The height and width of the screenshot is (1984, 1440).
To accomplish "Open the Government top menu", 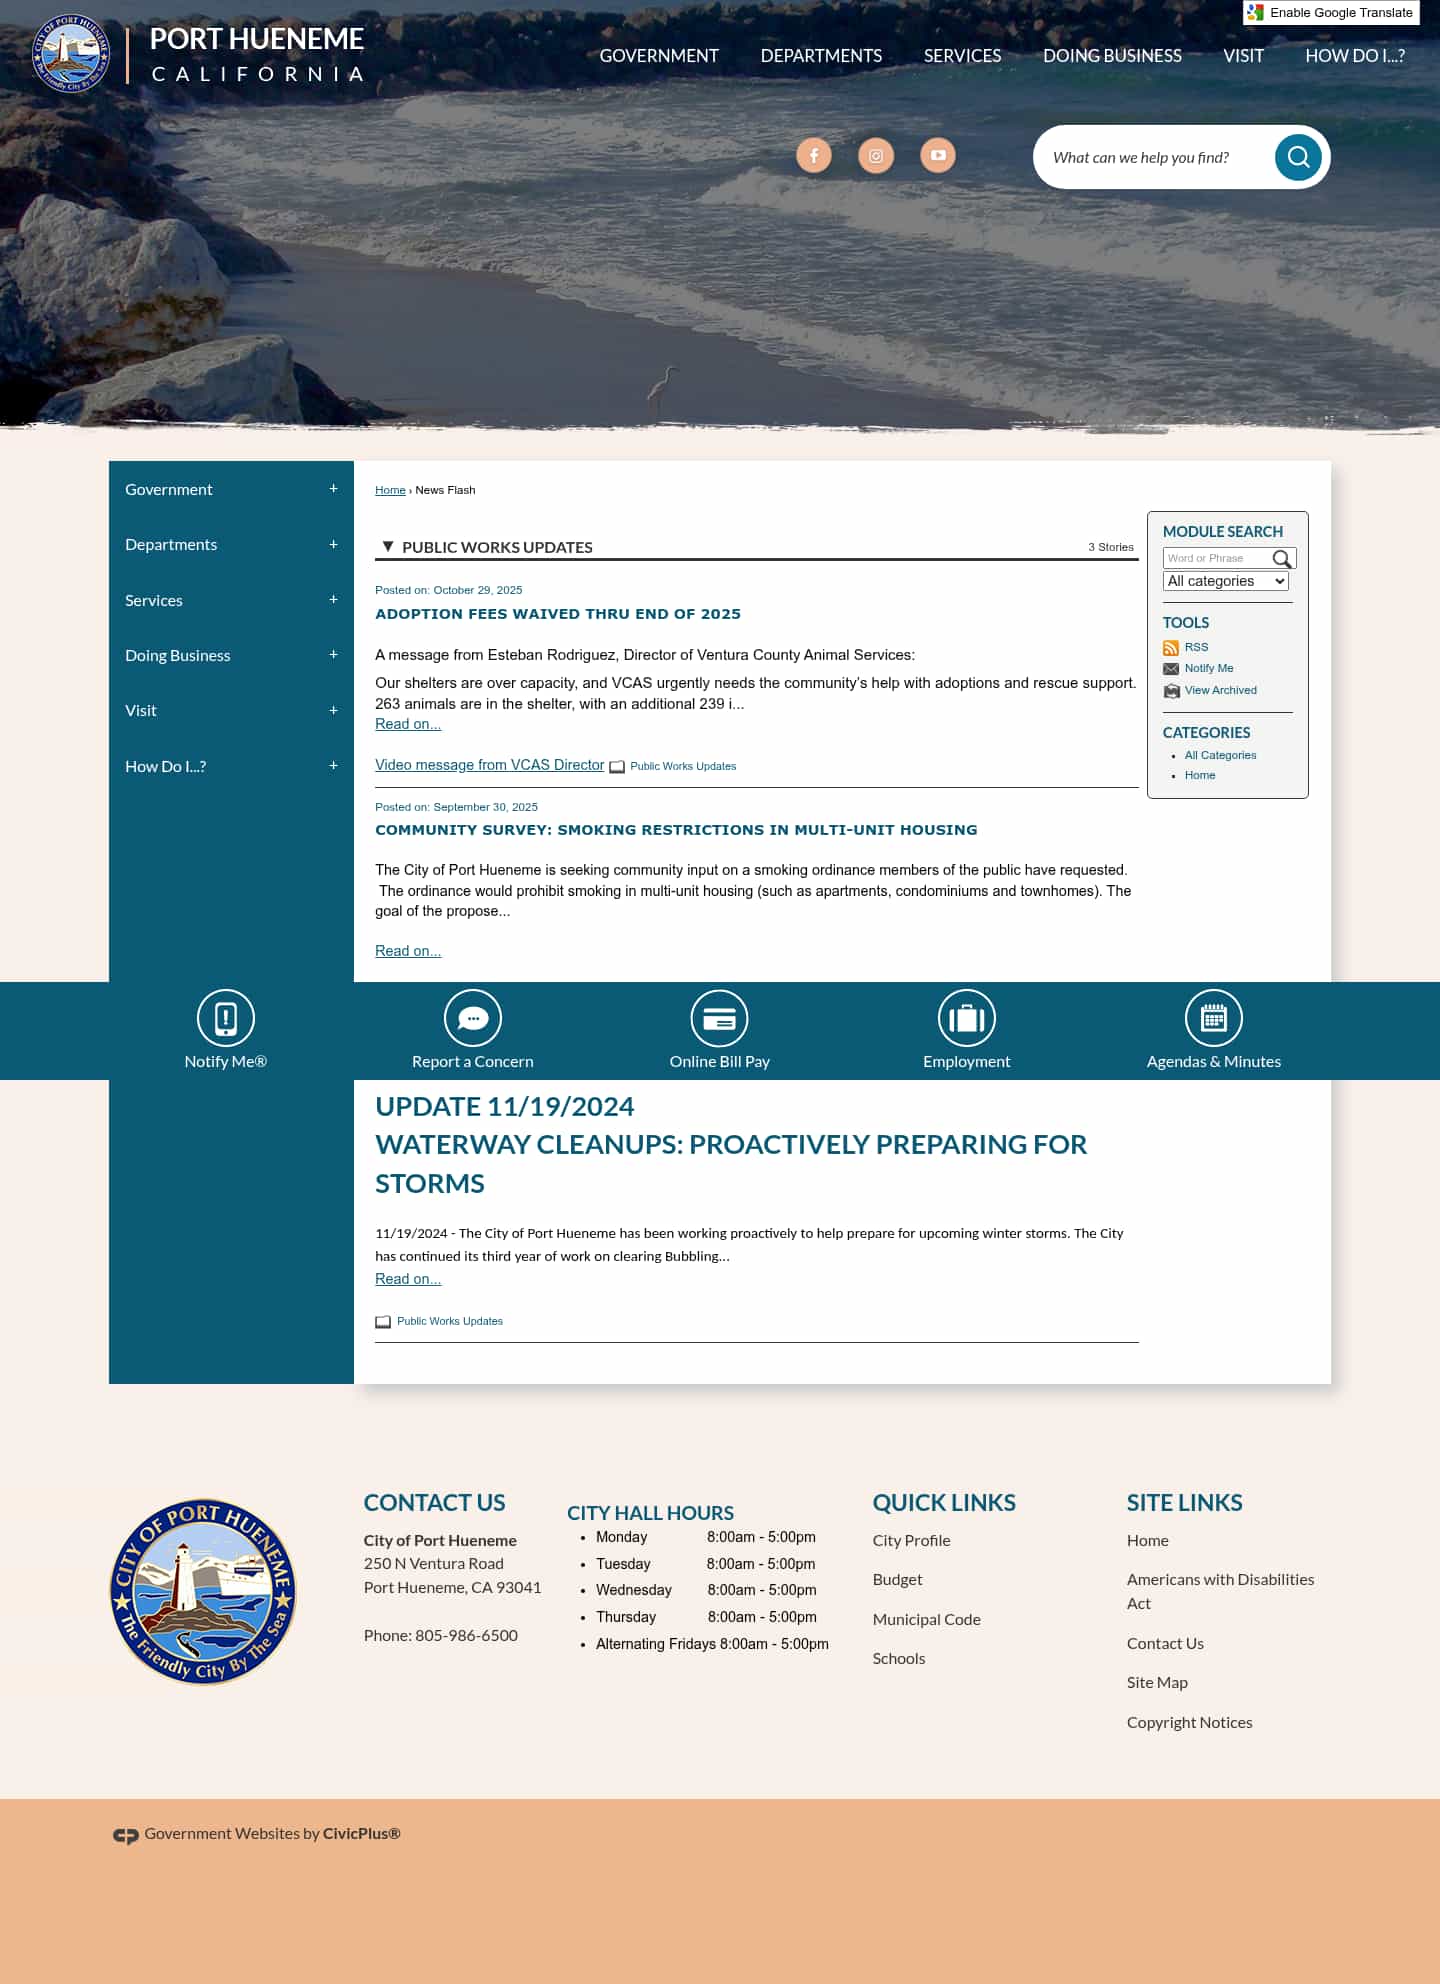I will pyautogui.click(x=659, y=56).
